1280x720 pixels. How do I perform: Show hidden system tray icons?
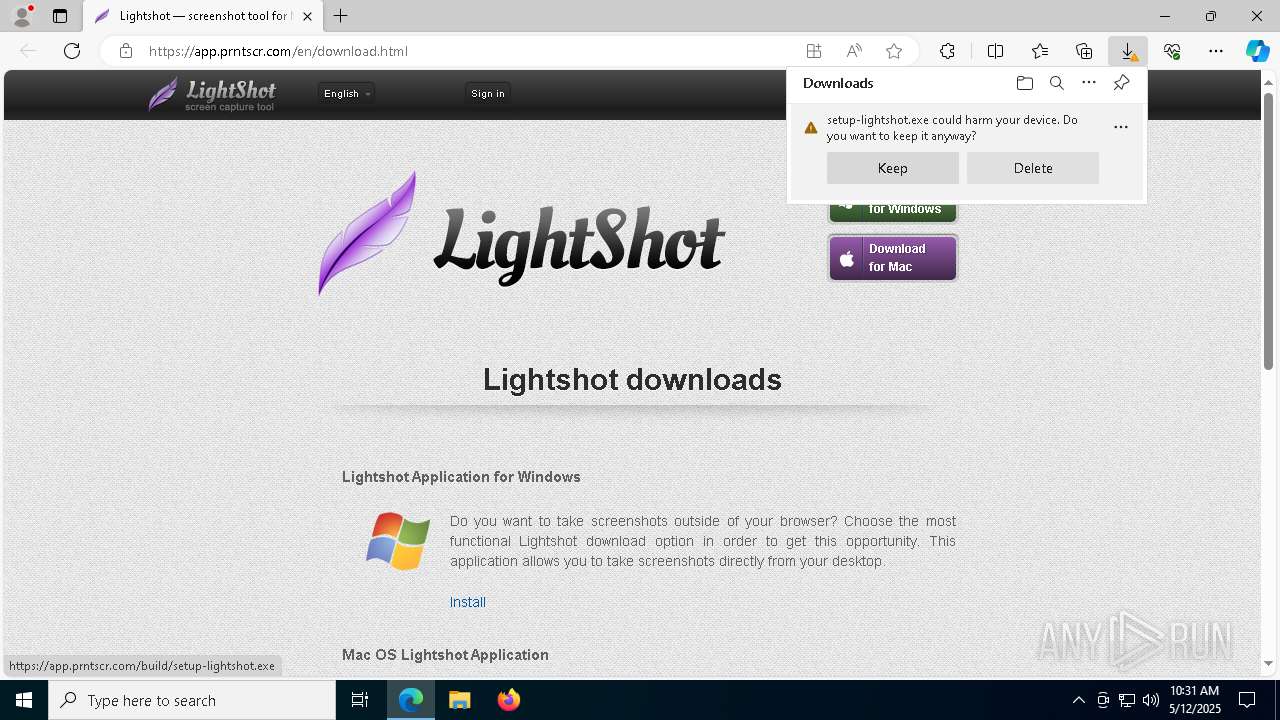pyautogui.click(x=1078, y=700)
